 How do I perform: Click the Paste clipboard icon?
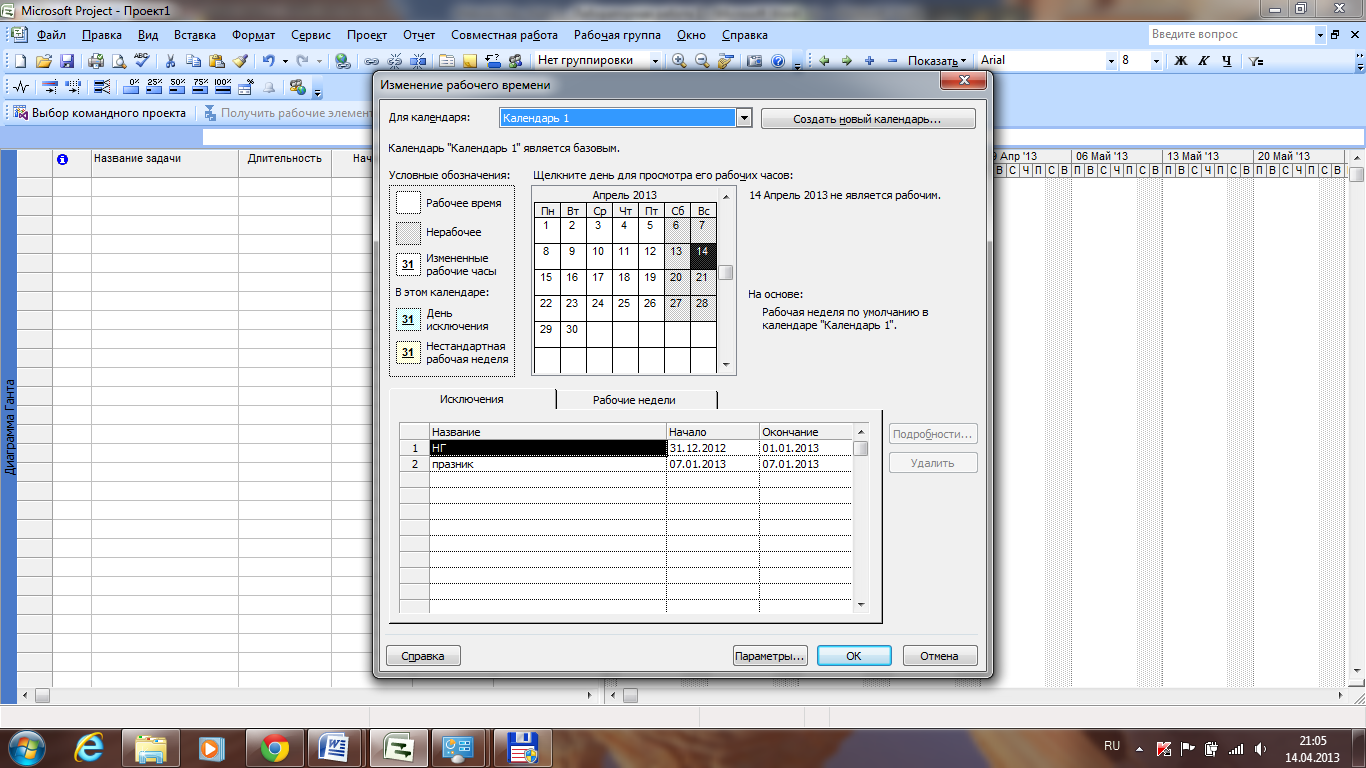216,61
